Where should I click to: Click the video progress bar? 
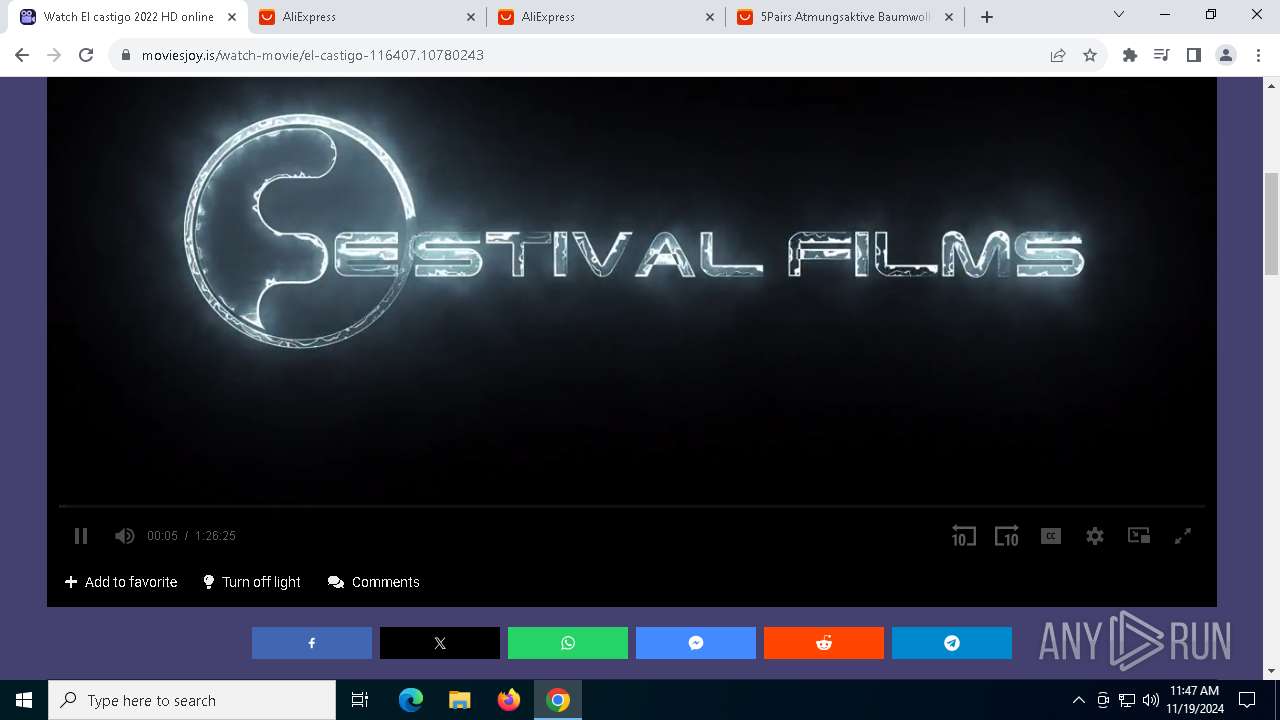point(632,507)
